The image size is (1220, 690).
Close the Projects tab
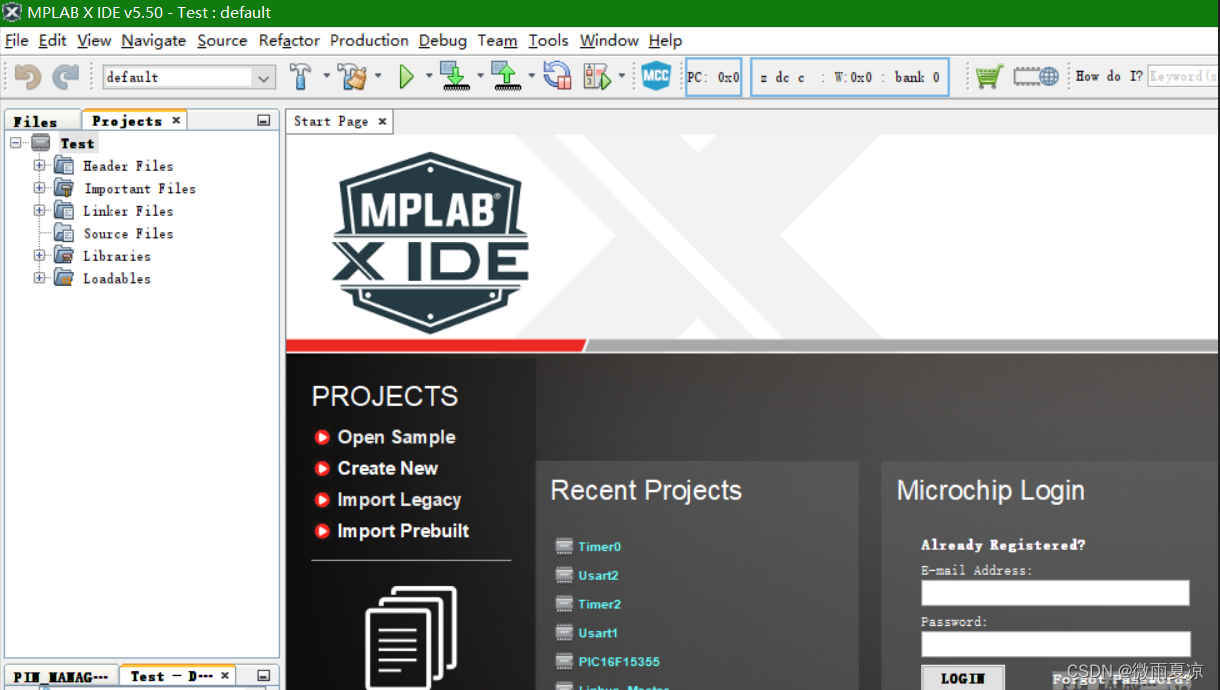coord(176,120)
